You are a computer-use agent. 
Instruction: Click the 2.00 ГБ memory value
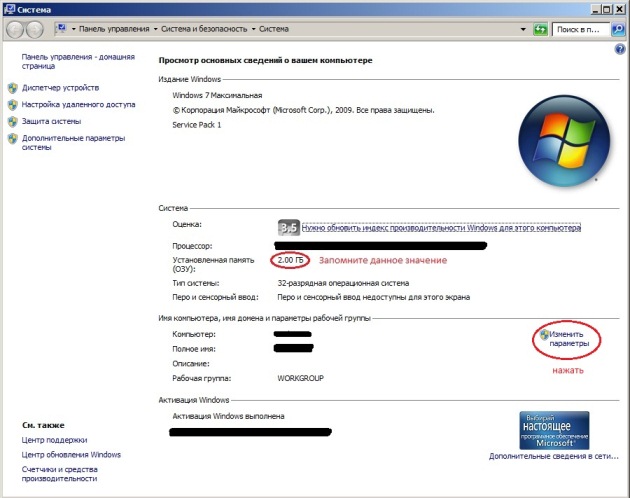[x=290, y=260]
